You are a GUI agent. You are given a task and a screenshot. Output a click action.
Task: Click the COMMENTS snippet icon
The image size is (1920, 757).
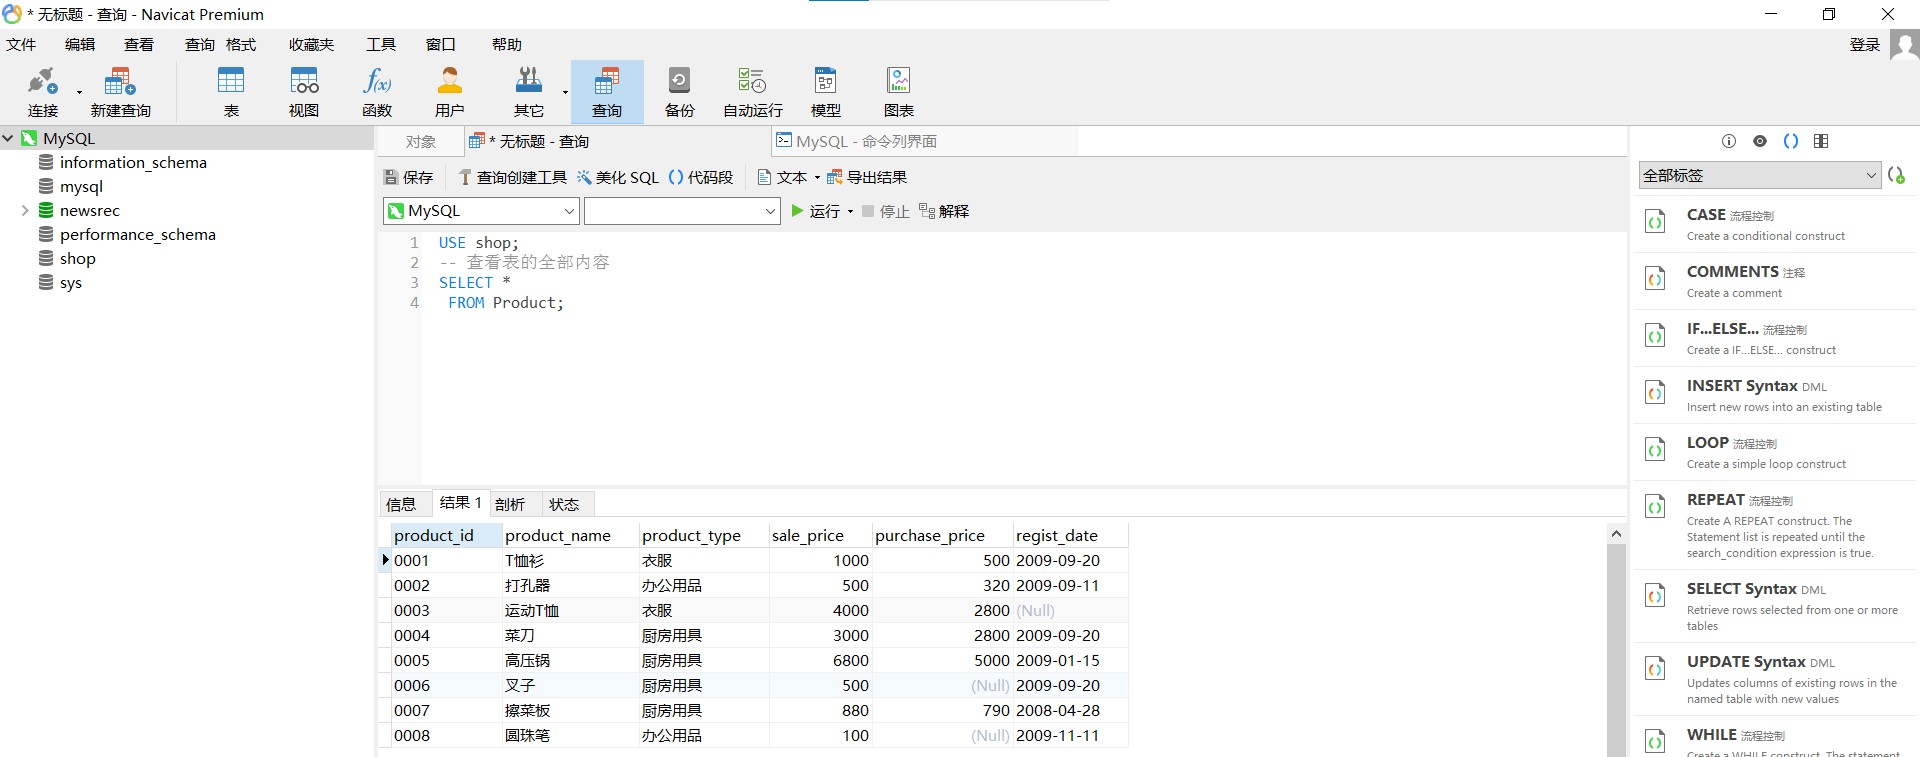(x=1655, y=278)
